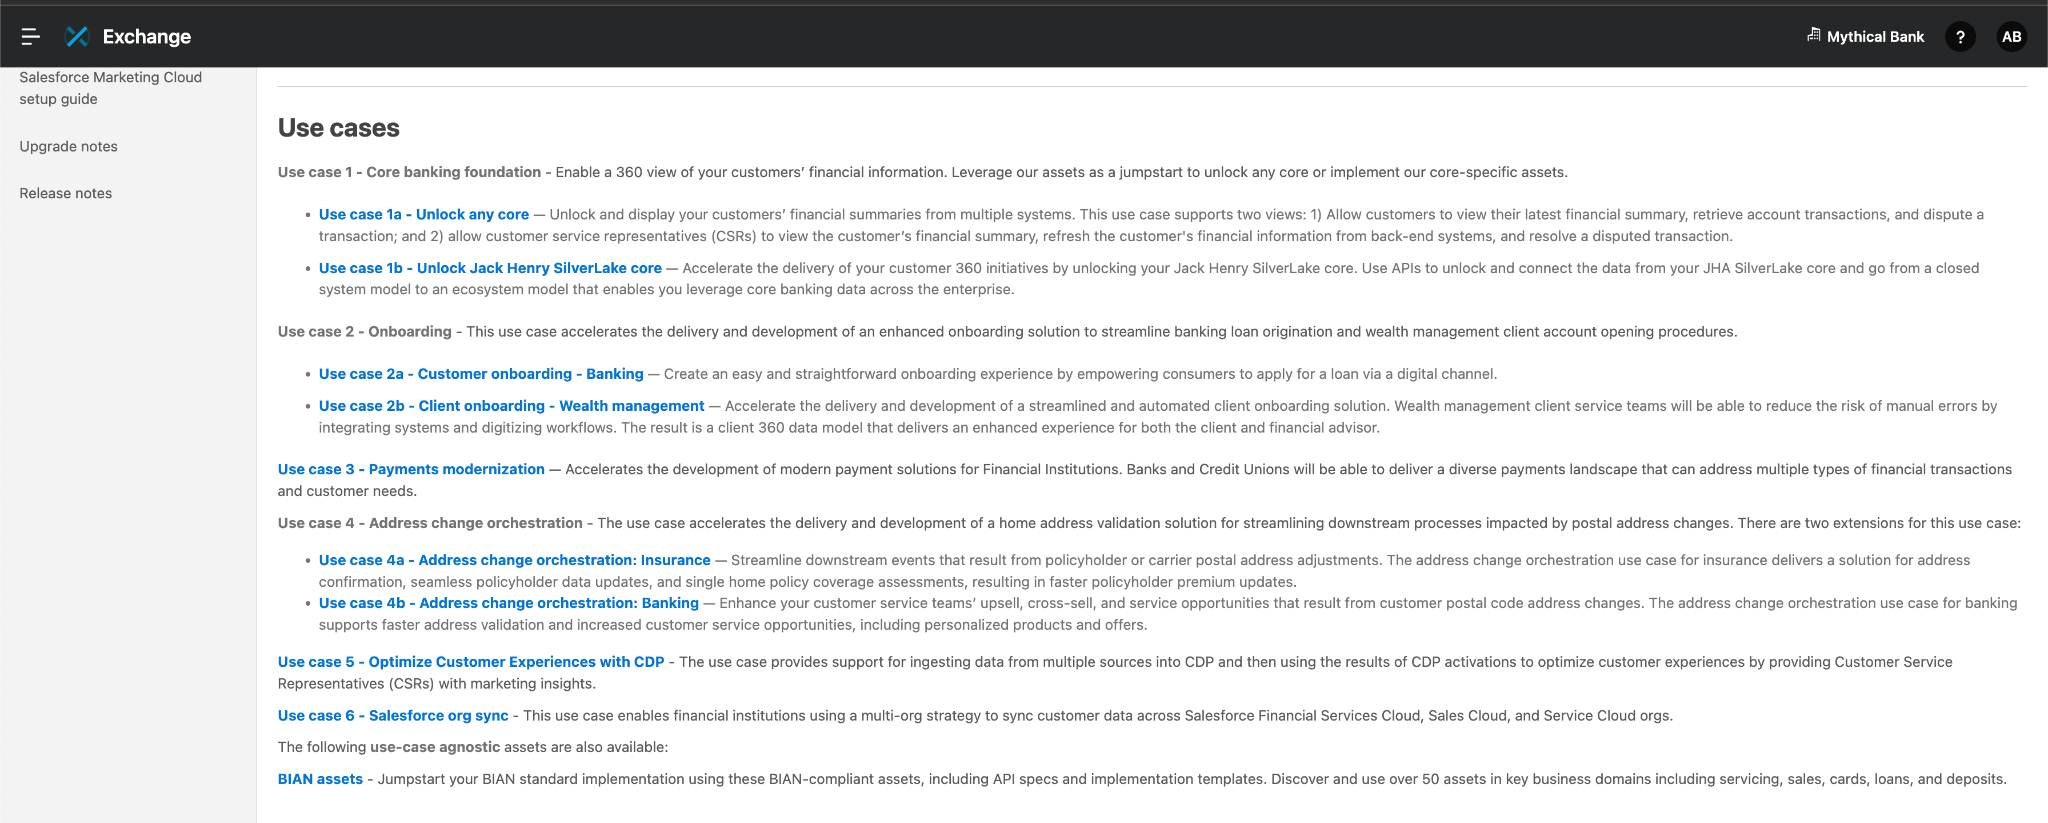The width and height of the screenshot is (2048, 823).
Task: Toggle the hamburger navigation menu
Action: pyautogui.click(x=31, y=37)
